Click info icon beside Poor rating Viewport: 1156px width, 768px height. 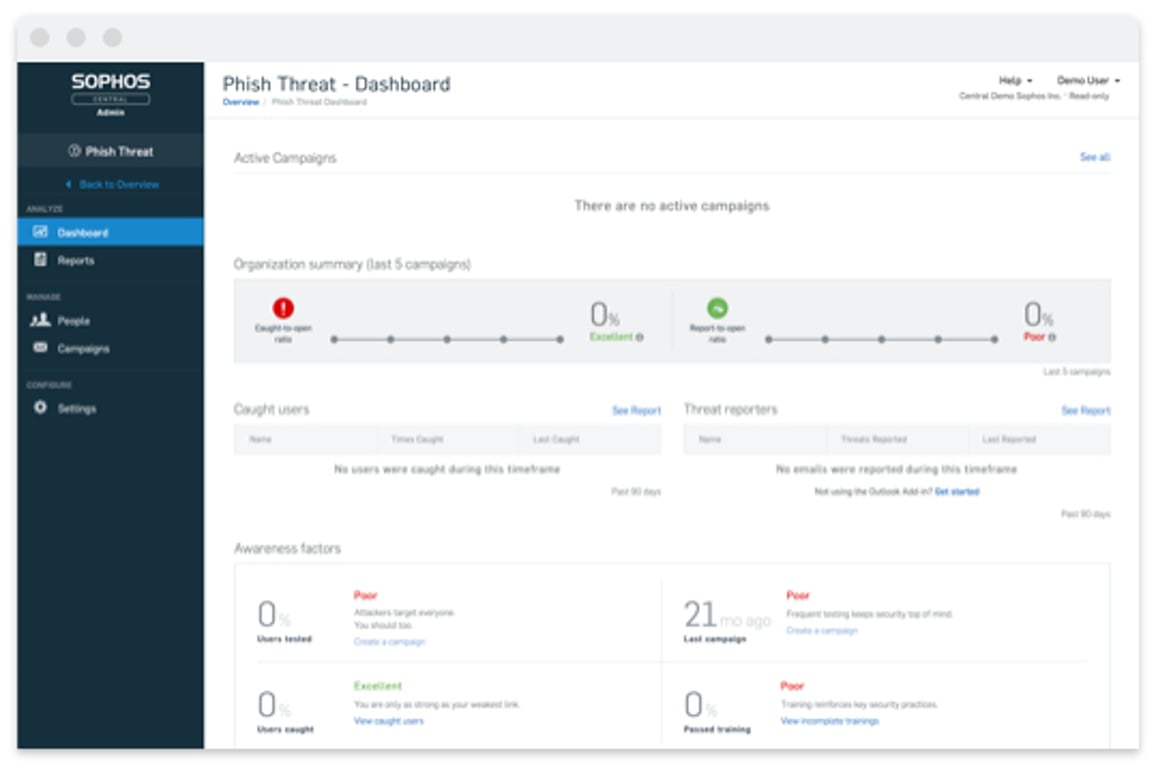pyautogui.click(x=1052, y=338)
